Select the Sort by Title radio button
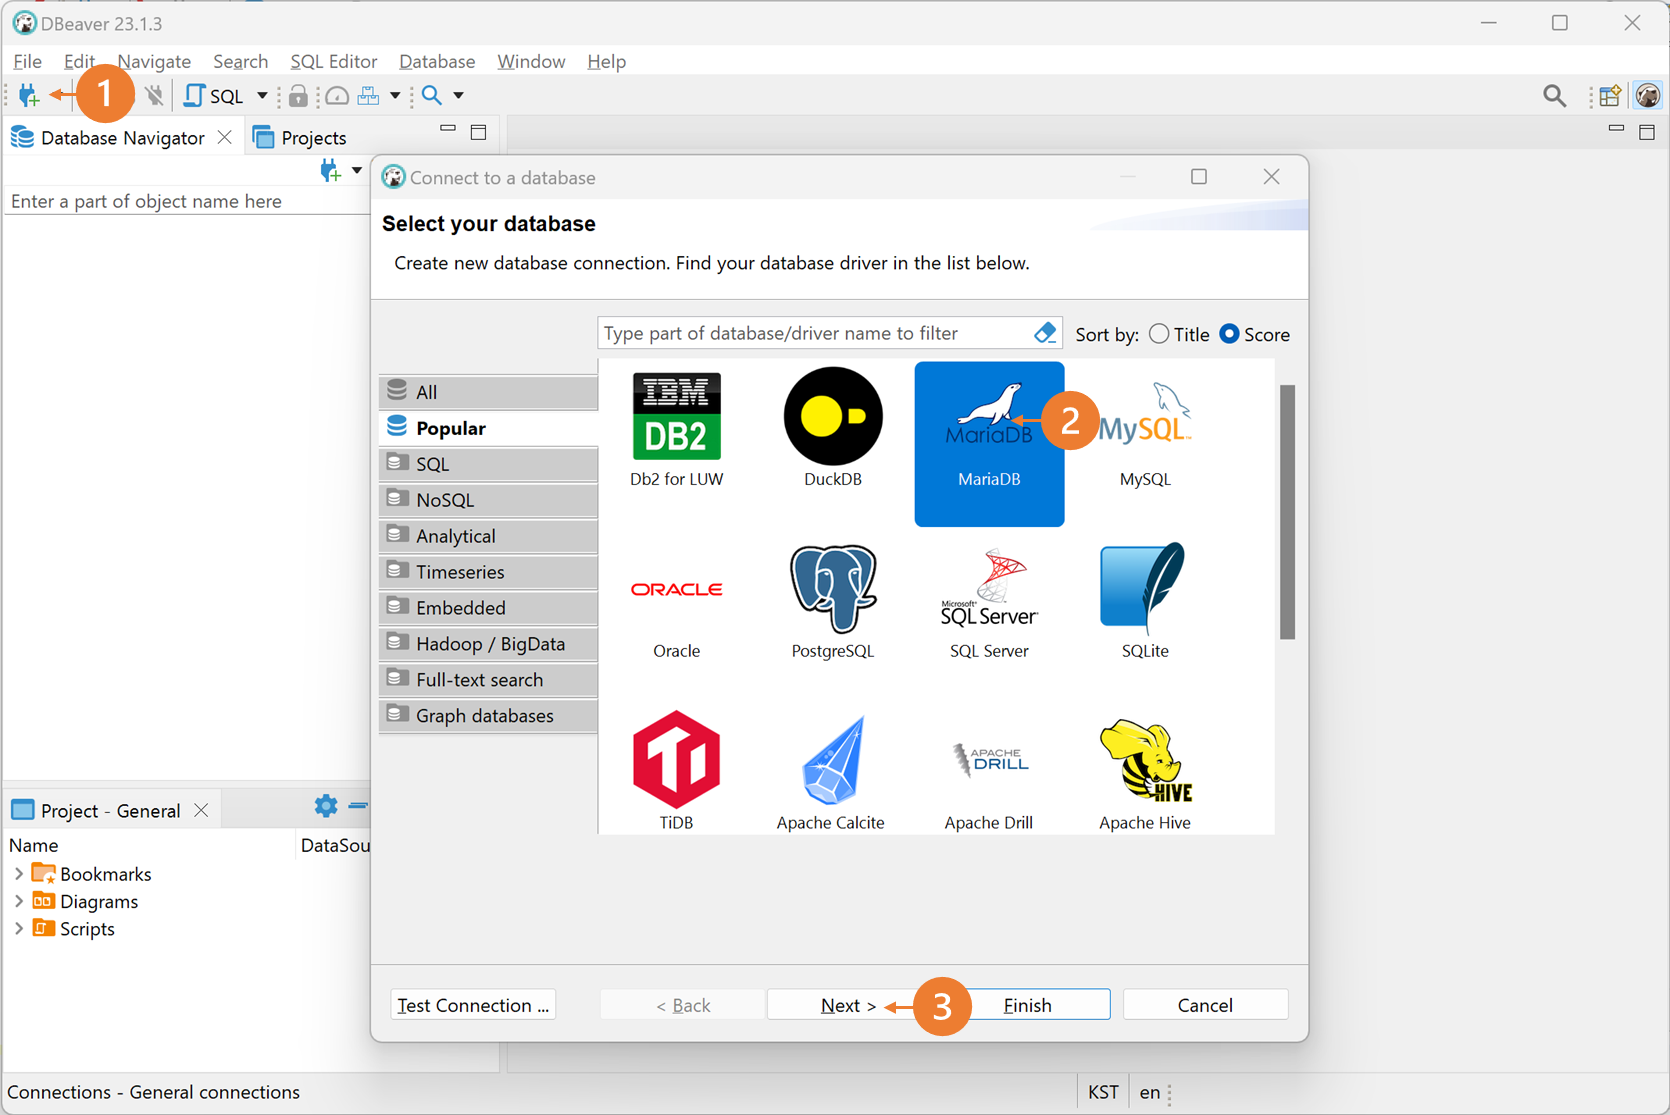1670x1115 pixels. [1158, 334]
